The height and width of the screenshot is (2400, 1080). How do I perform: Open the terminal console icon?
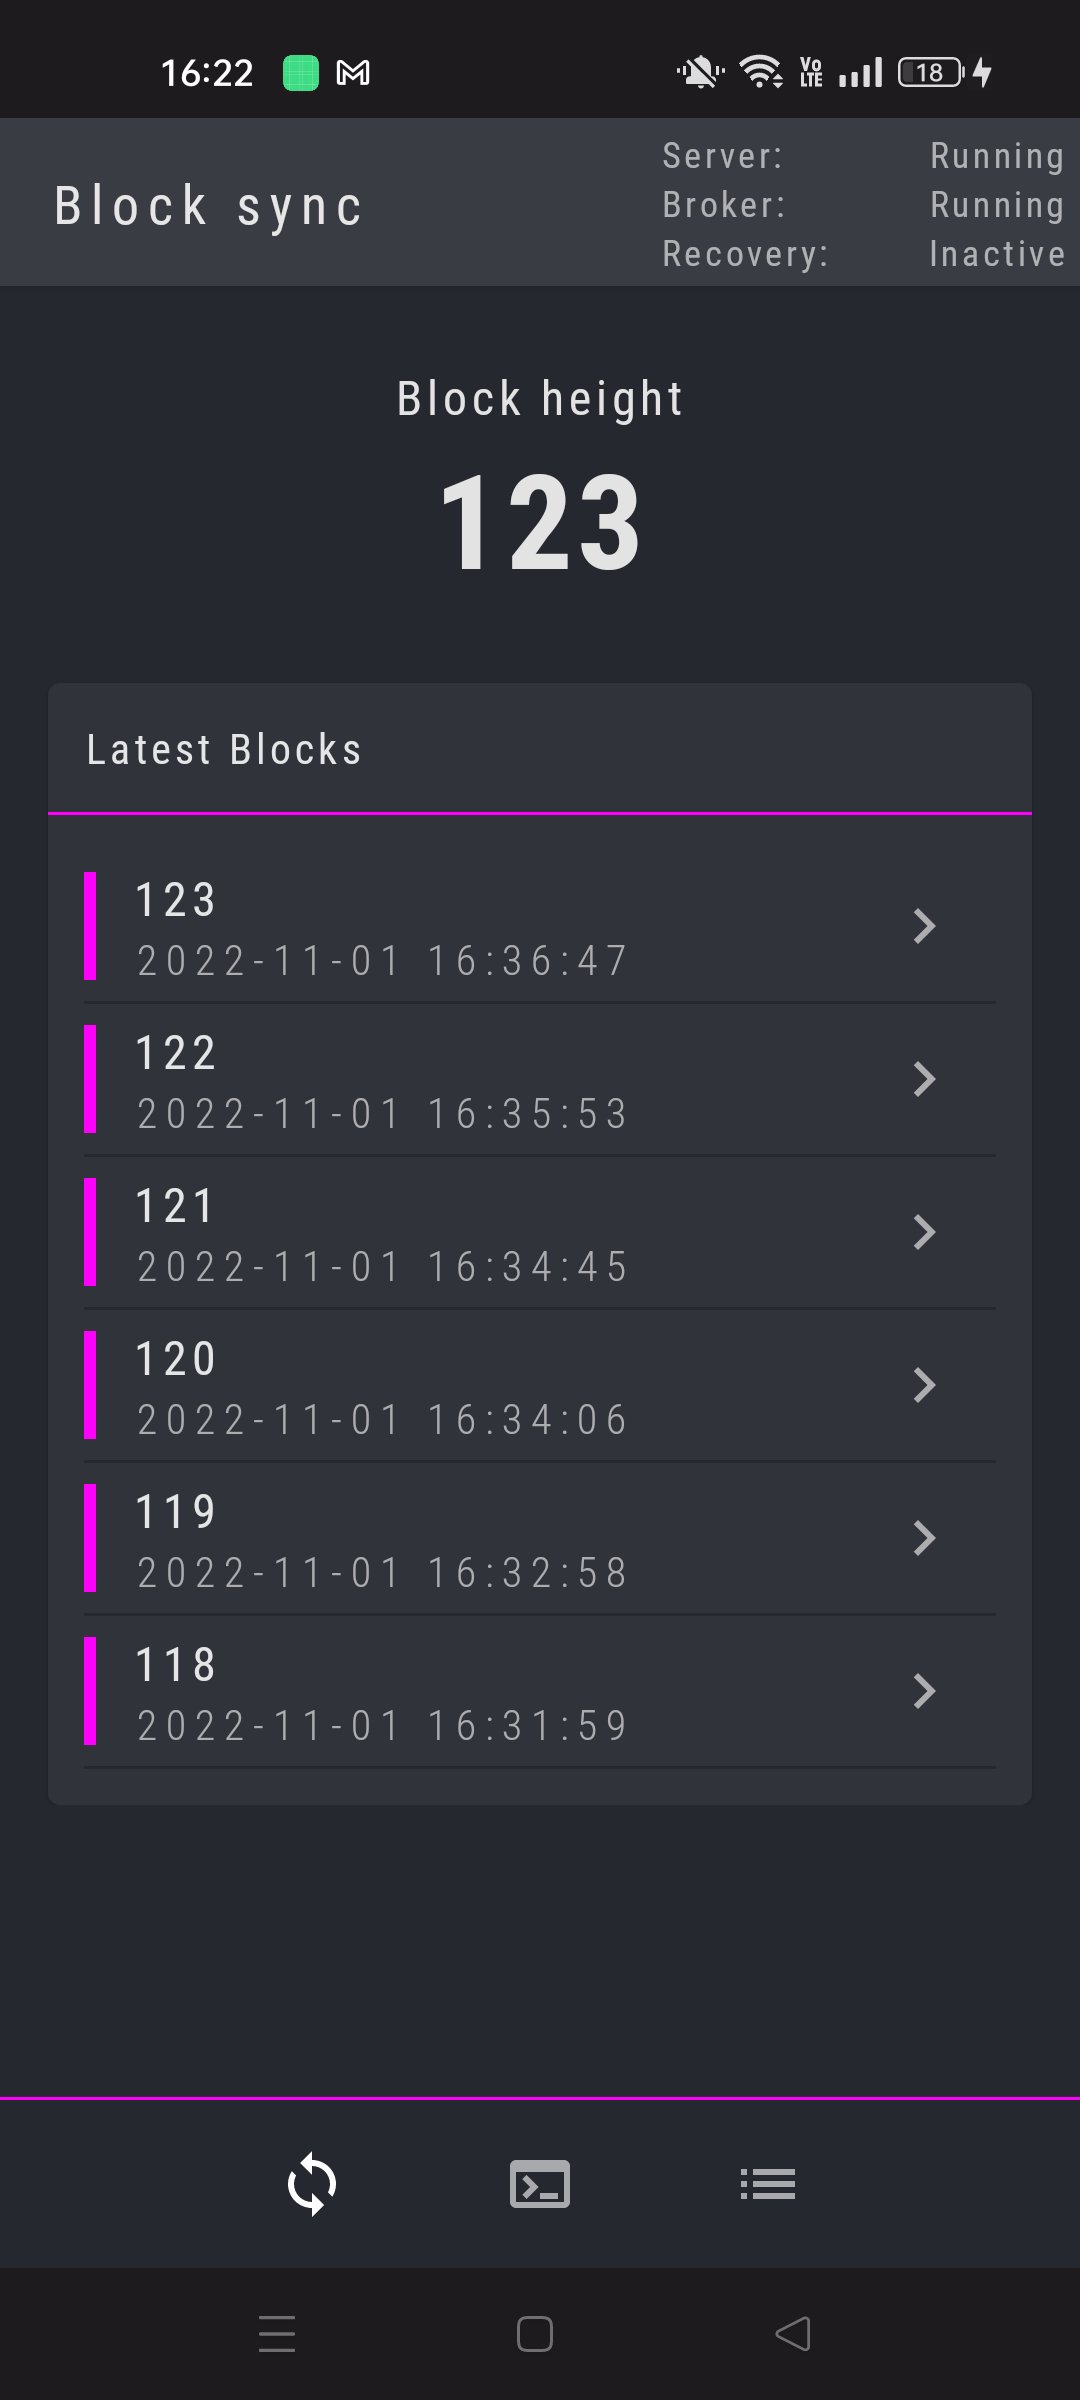[x=537, y=2185]
